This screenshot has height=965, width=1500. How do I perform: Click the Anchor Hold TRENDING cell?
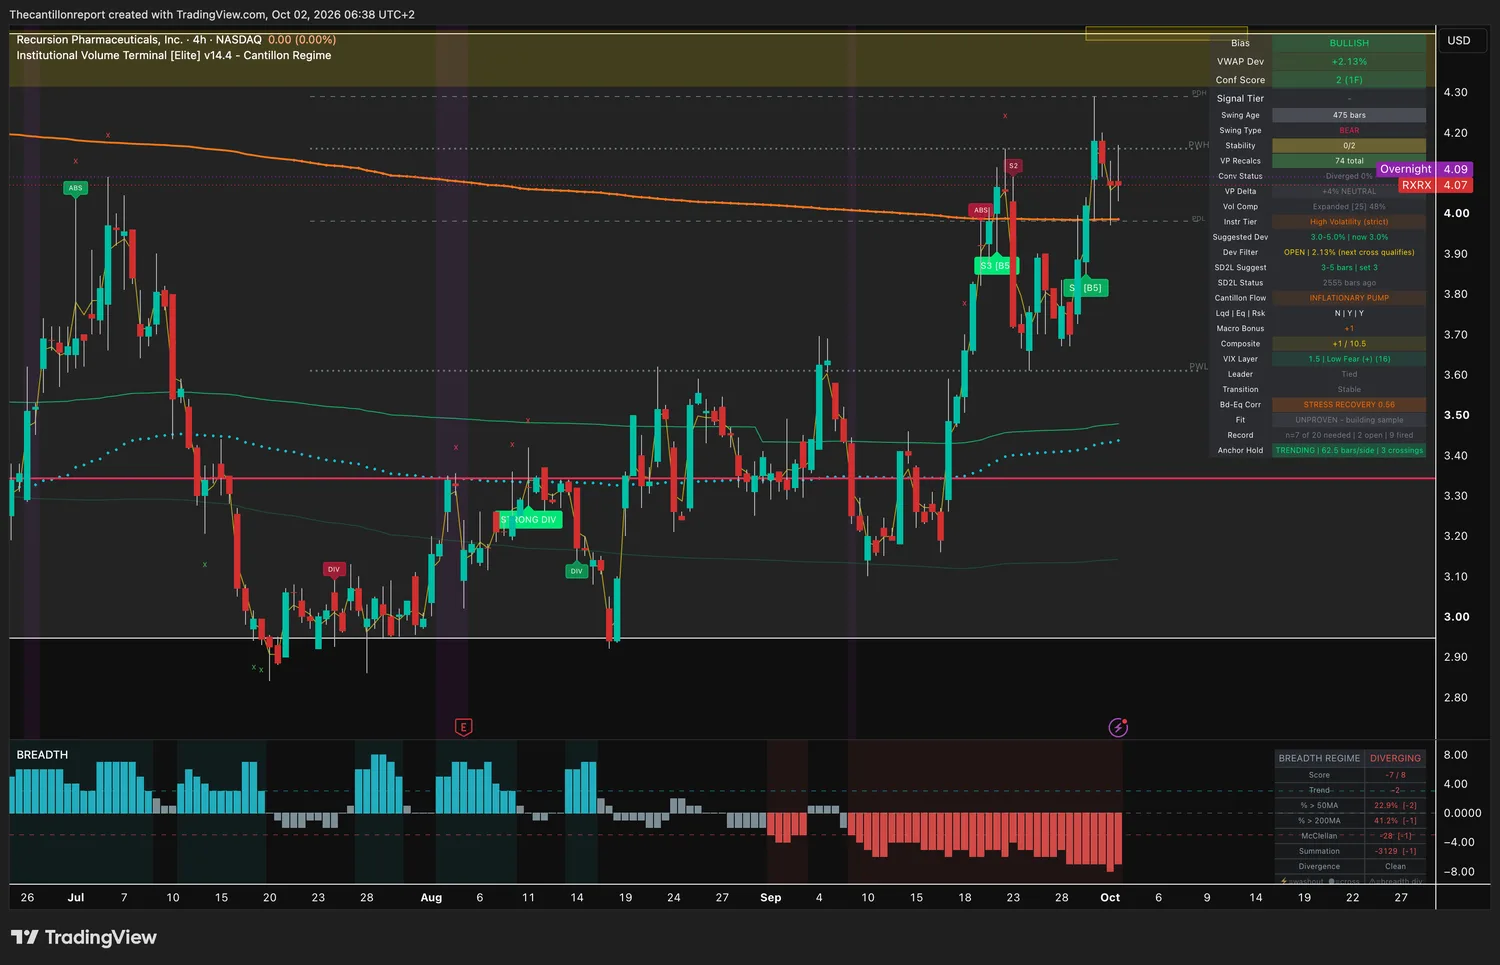tap(1349, 450)
